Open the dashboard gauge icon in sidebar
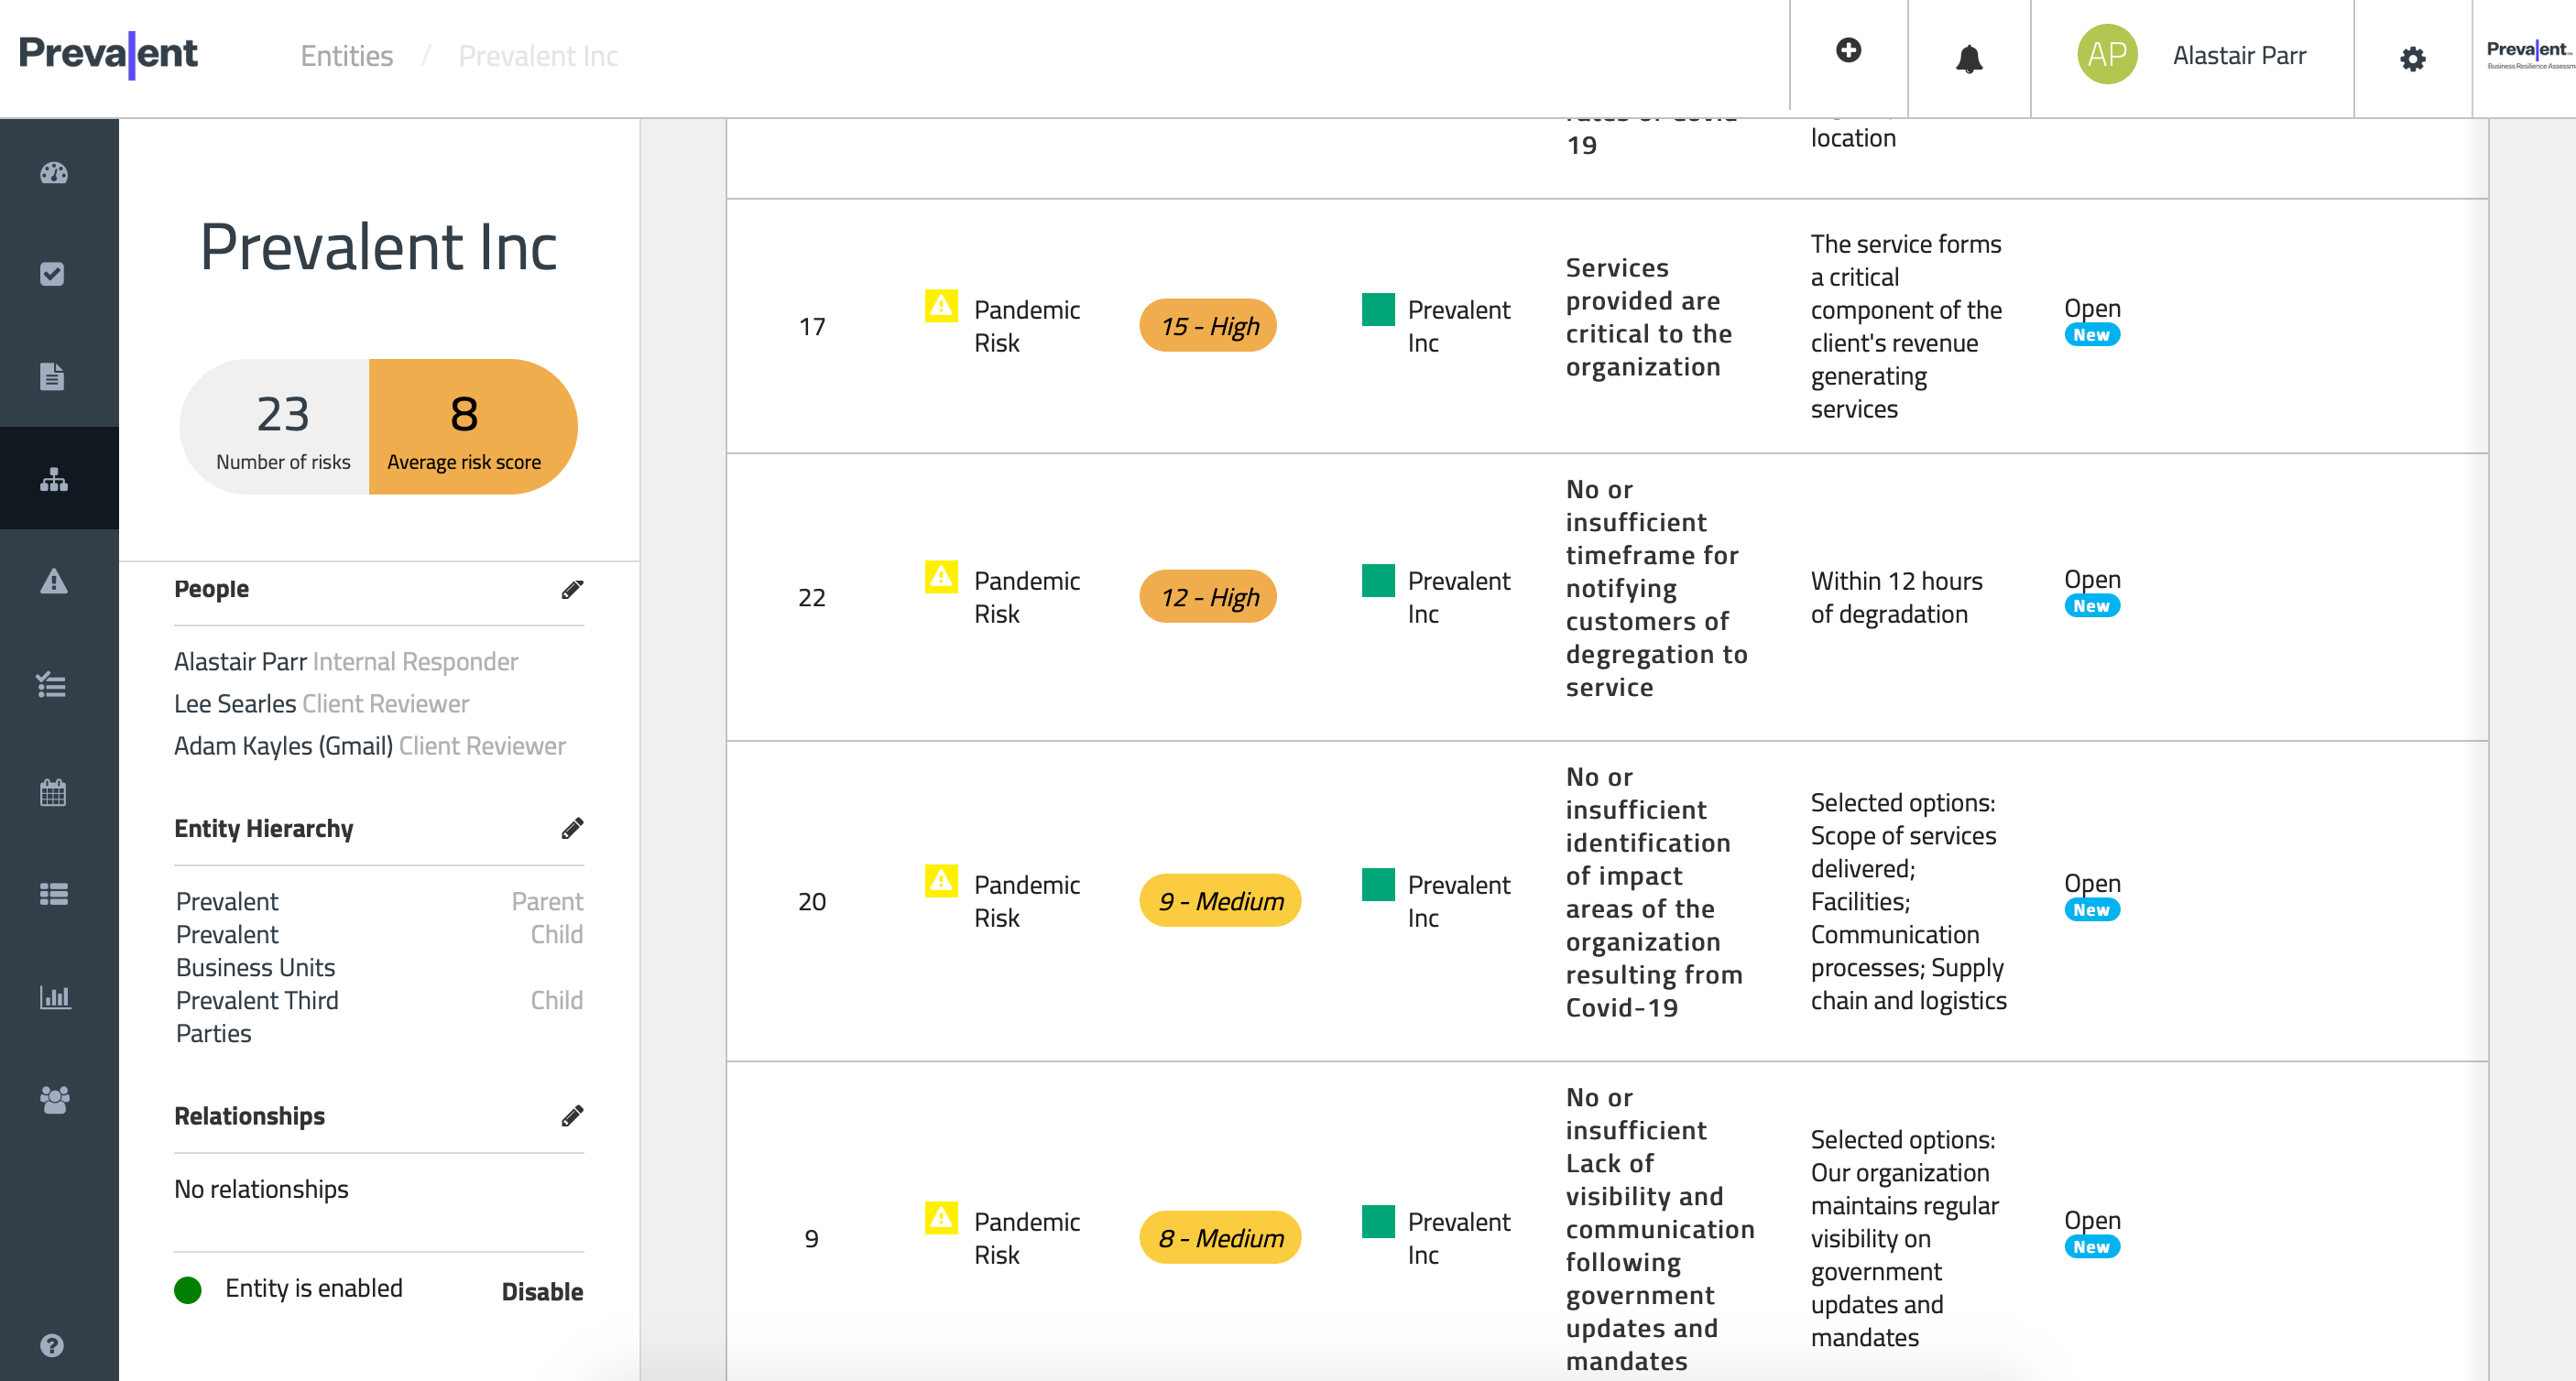 point(54,173)
